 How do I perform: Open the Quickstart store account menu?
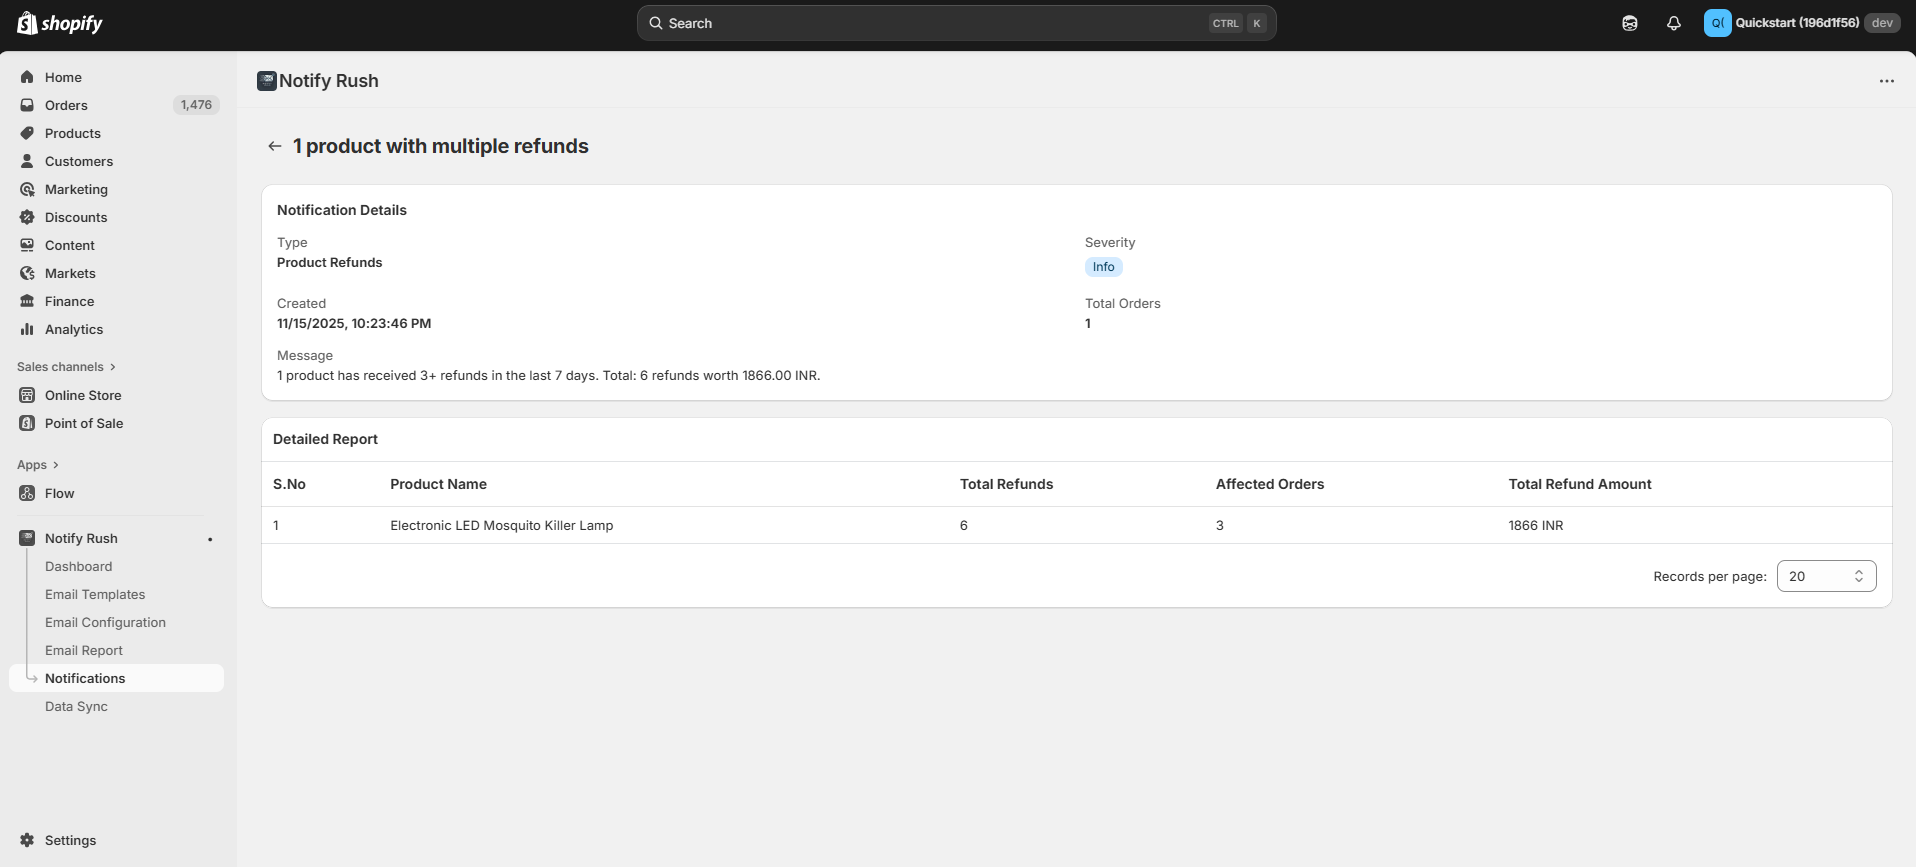click(1799, 23)
